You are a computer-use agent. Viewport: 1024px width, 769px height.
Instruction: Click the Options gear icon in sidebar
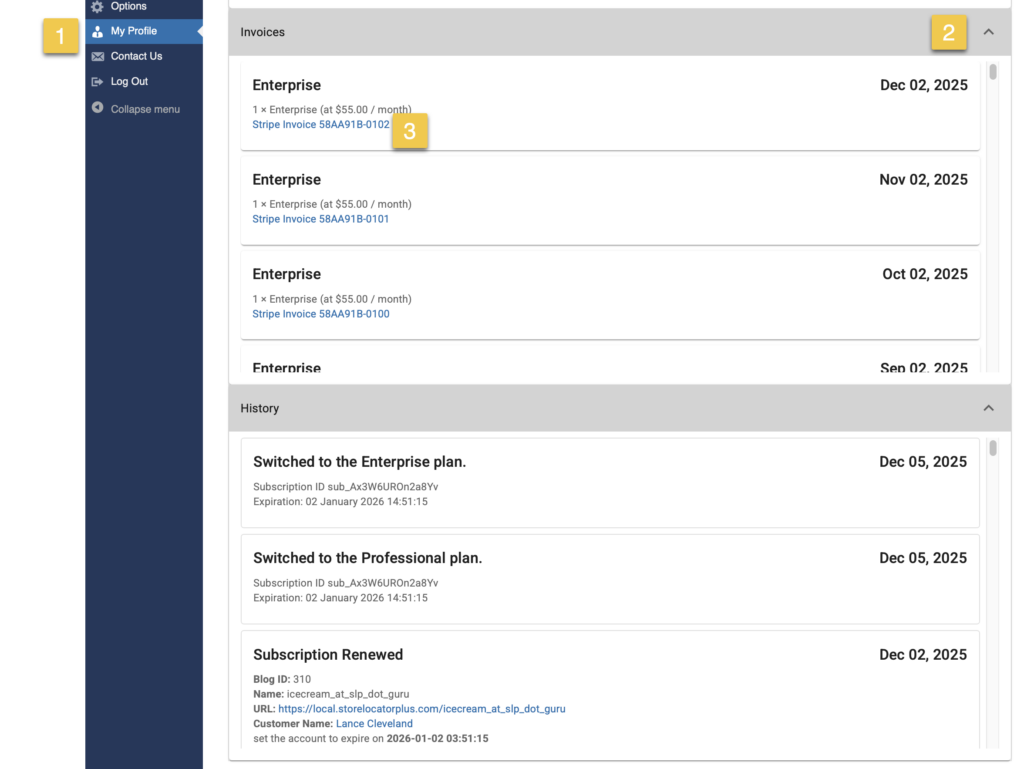point(97,7)
